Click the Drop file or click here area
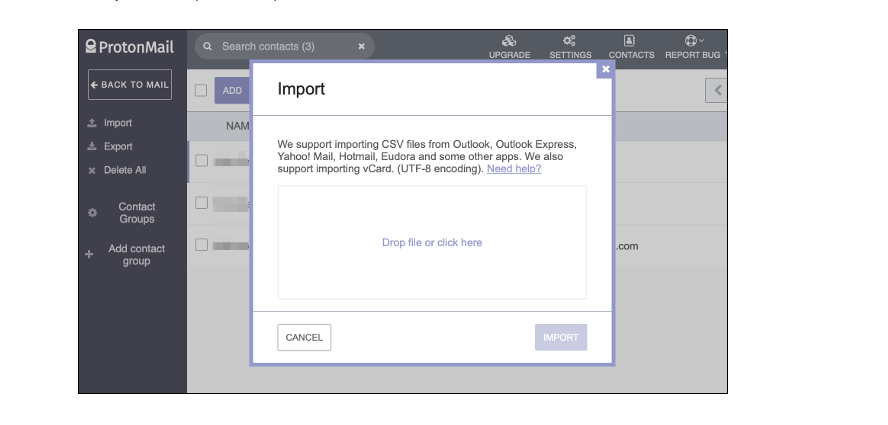This screenshot has width=888, height=425. 432,242
